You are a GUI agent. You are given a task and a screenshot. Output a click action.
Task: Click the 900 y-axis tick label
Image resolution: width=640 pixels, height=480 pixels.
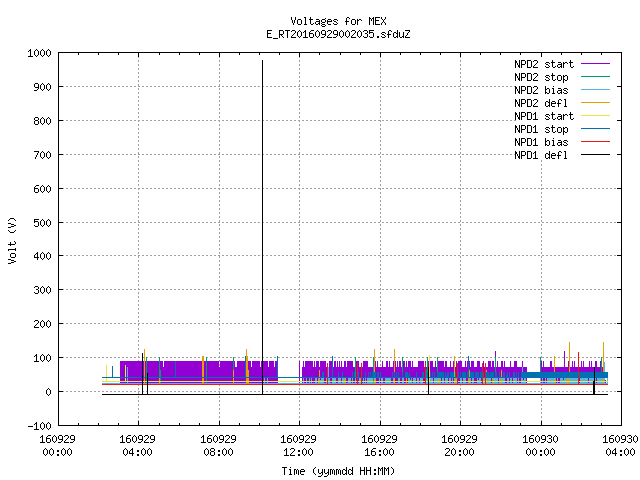[x=42, y=87]
